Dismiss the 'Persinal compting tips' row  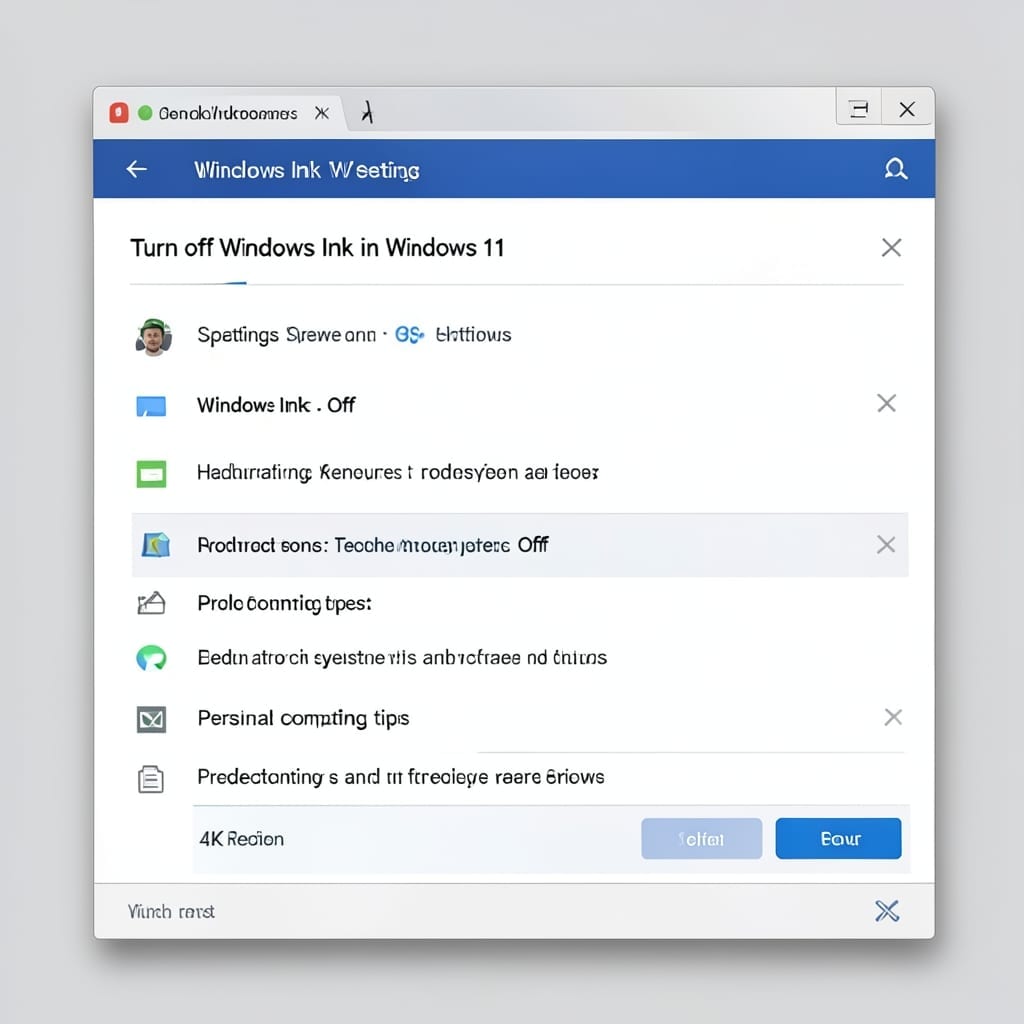893,717
